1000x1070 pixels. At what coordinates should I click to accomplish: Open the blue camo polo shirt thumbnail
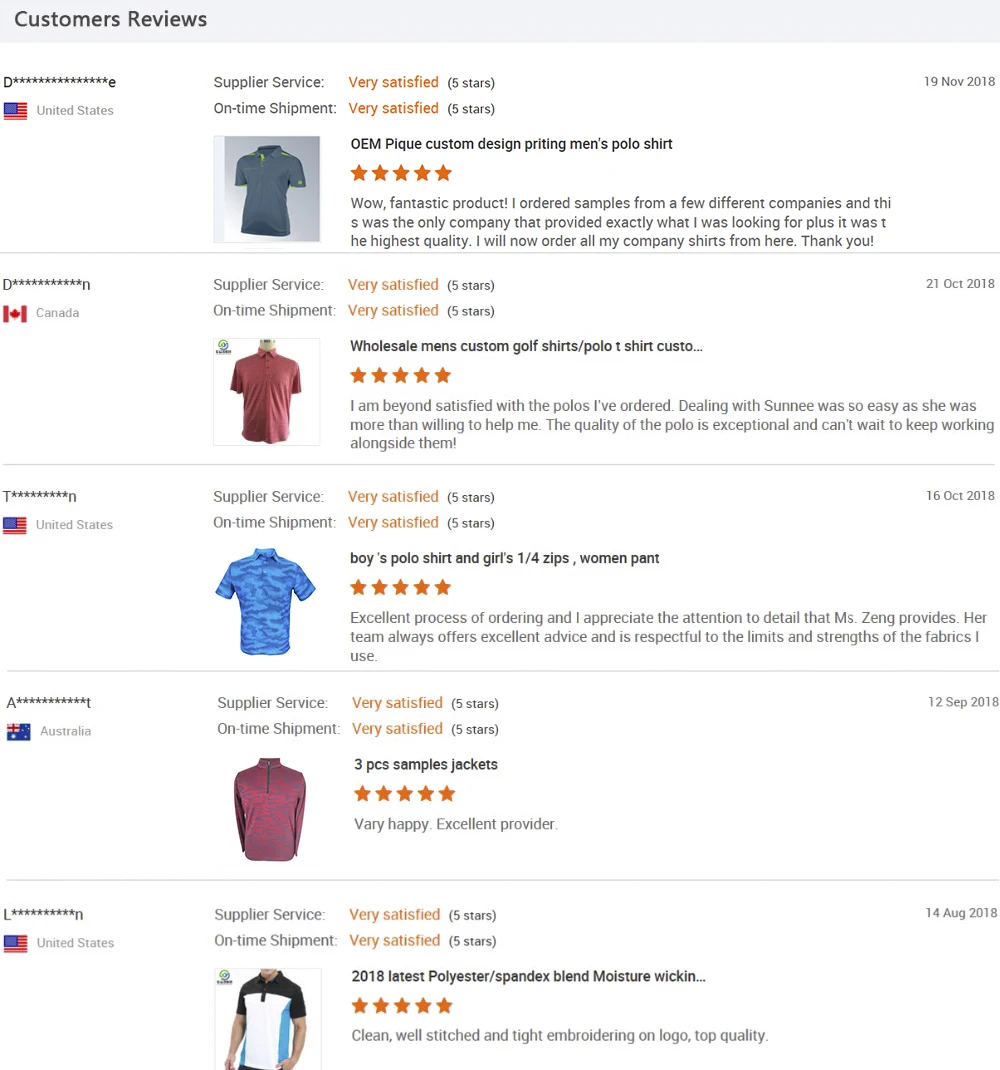coord(265,601)
